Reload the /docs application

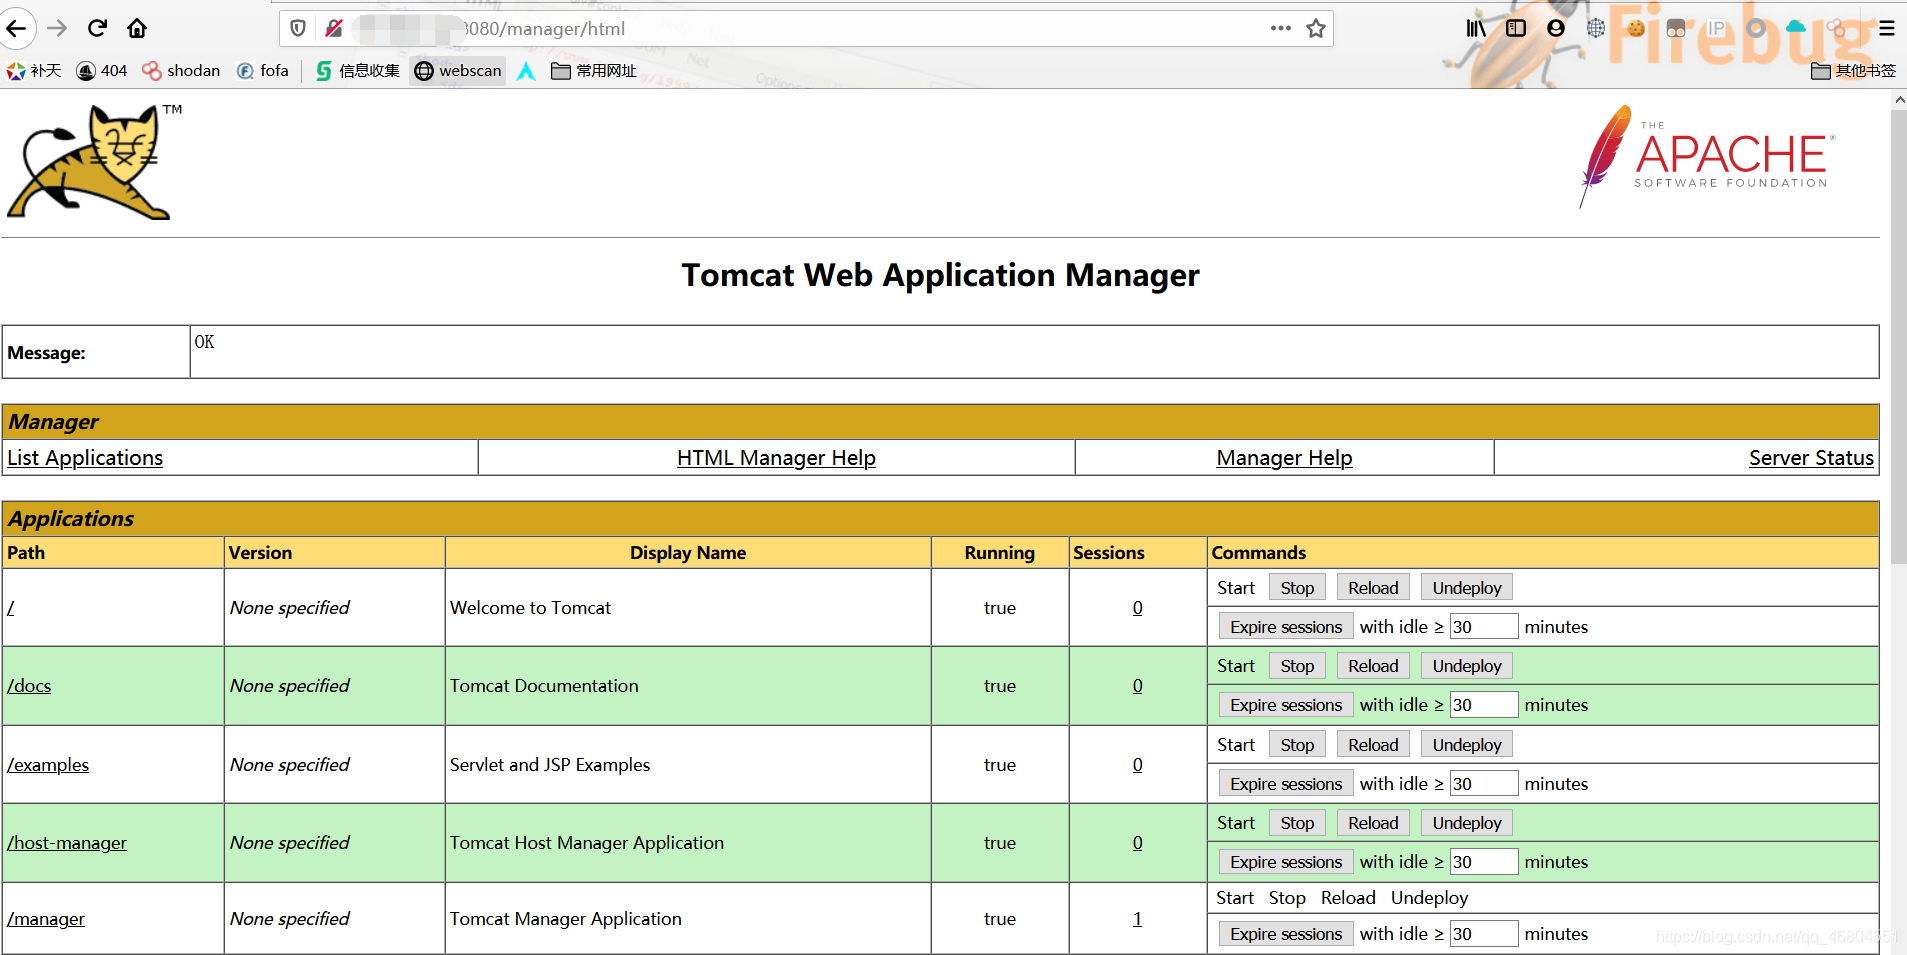[1373, 666]
